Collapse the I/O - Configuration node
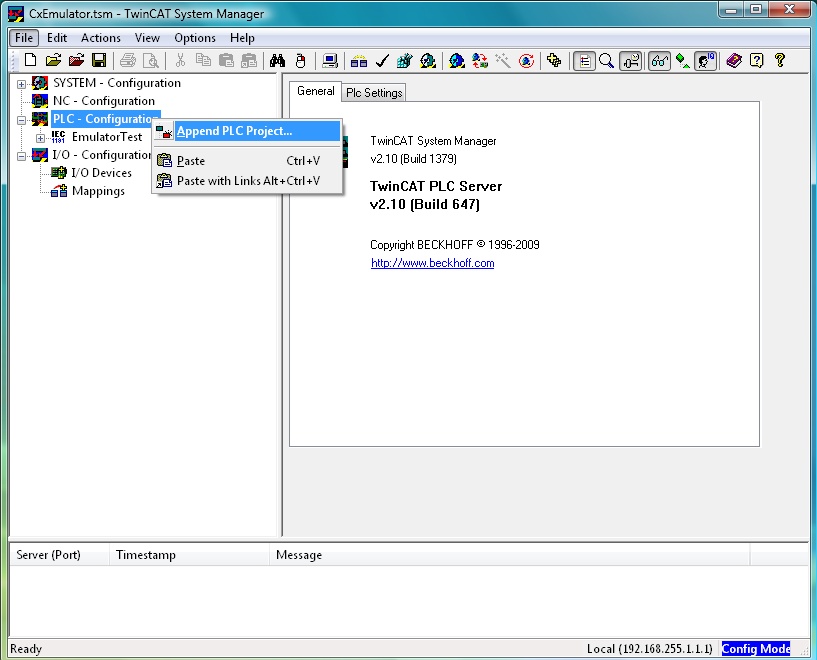The width and height of the screenshot is (817, 660). [21, 156]
